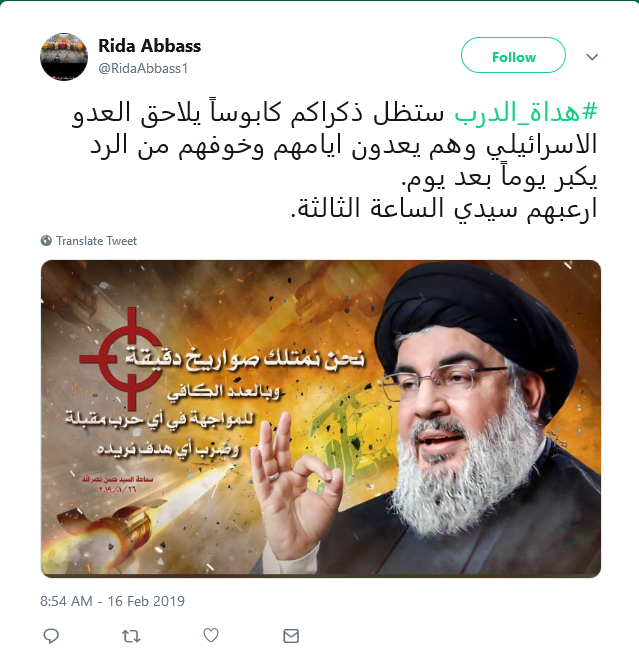Click the white Arabic caption in image
The width and height of the screenshot is (639, 671).
215,402
